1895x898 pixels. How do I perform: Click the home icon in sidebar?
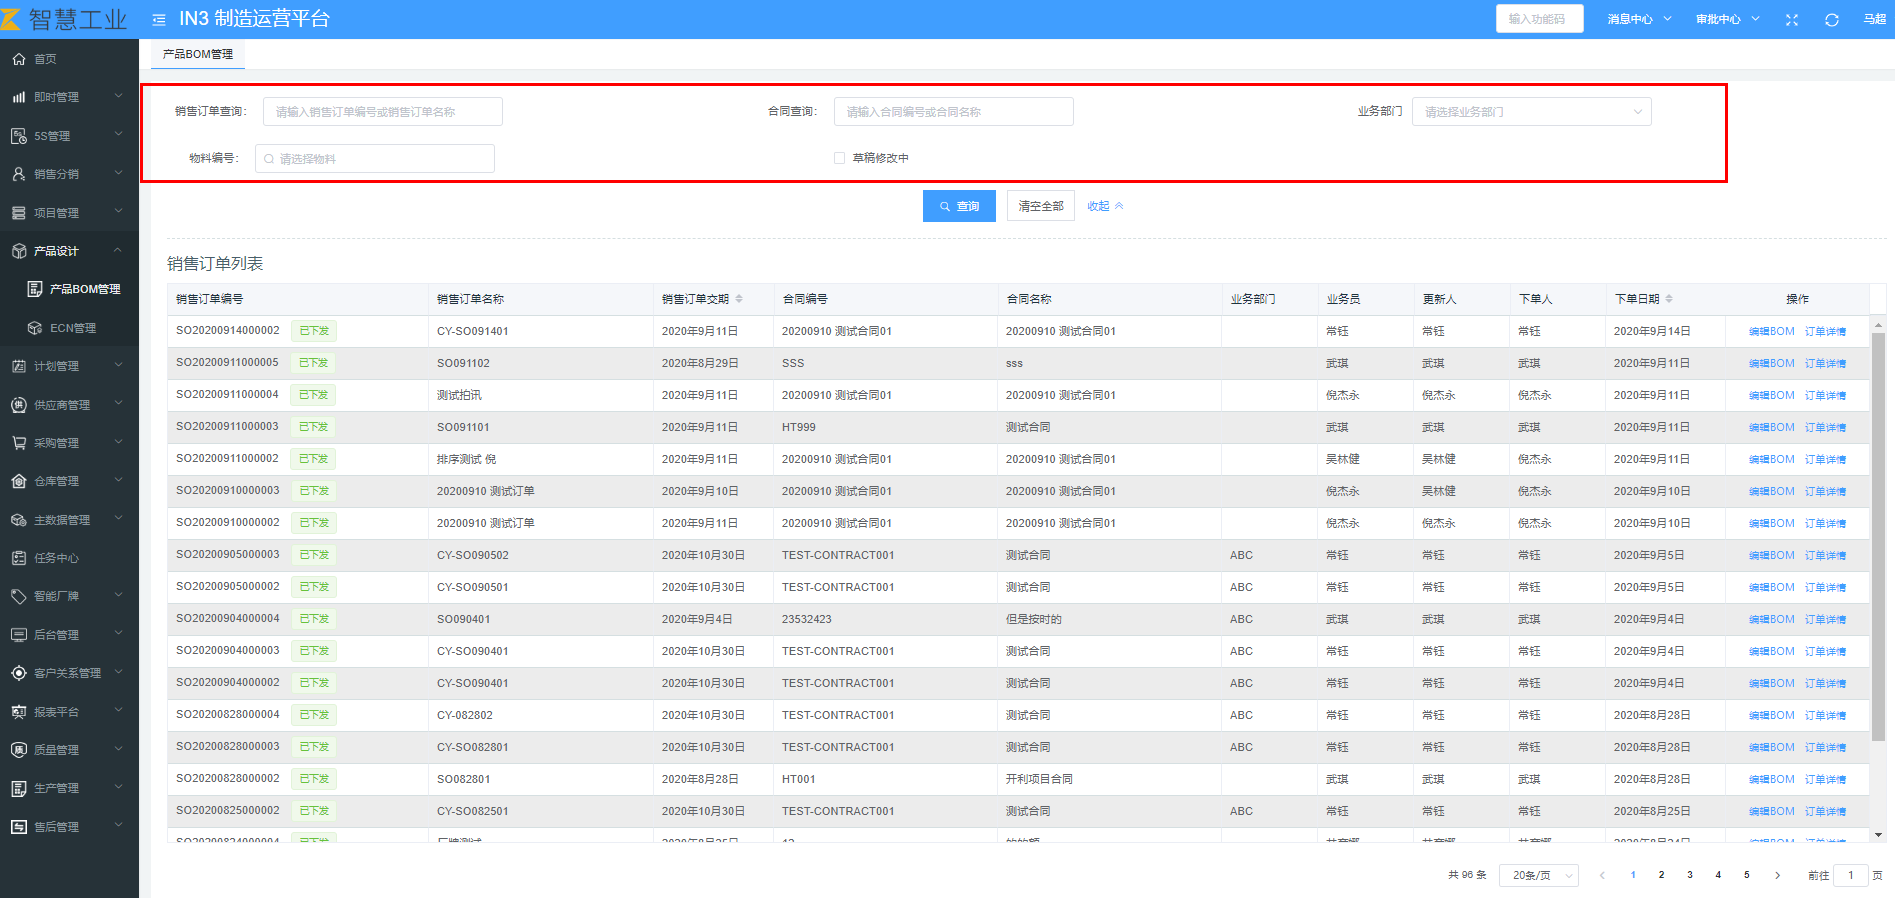(x=19, y=59)
